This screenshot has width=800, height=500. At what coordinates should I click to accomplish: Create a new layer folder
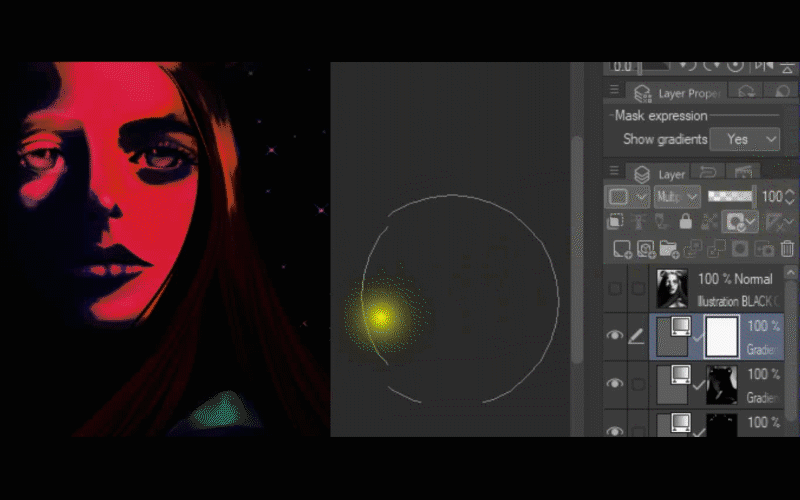(669, 249)
